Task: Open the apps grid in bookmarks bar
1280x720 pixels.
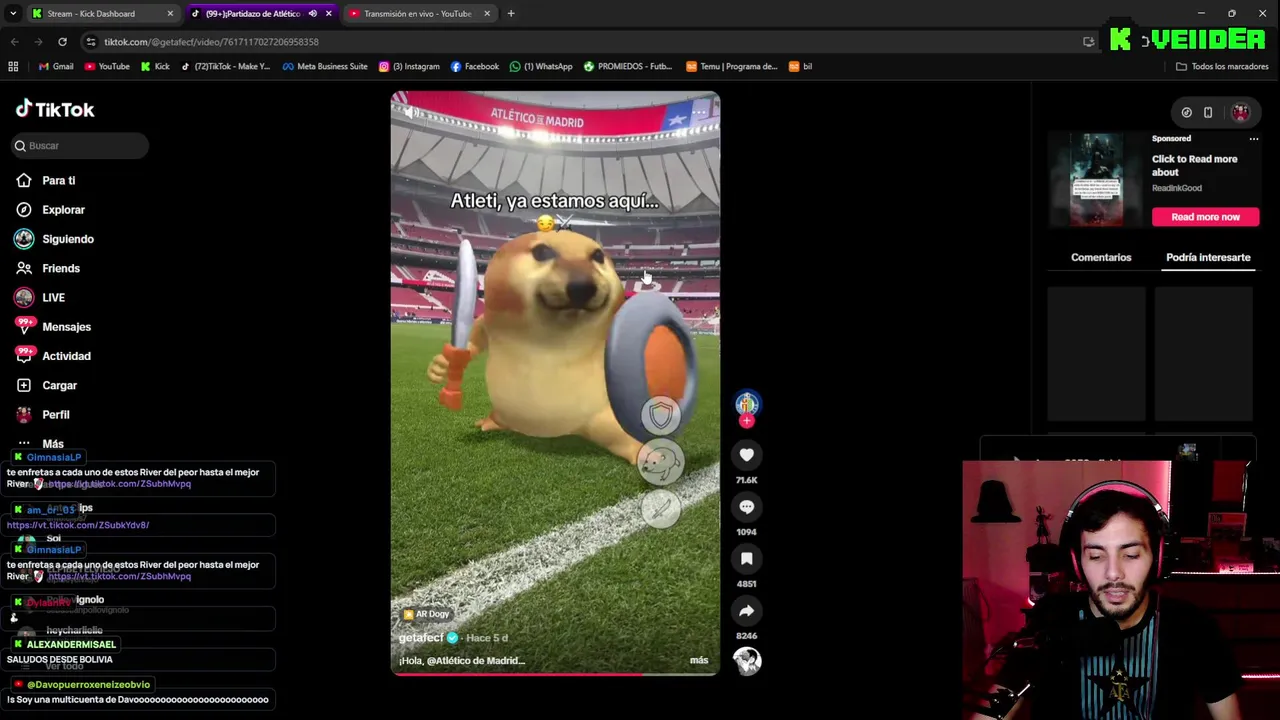Action: (x=13, y=67)
